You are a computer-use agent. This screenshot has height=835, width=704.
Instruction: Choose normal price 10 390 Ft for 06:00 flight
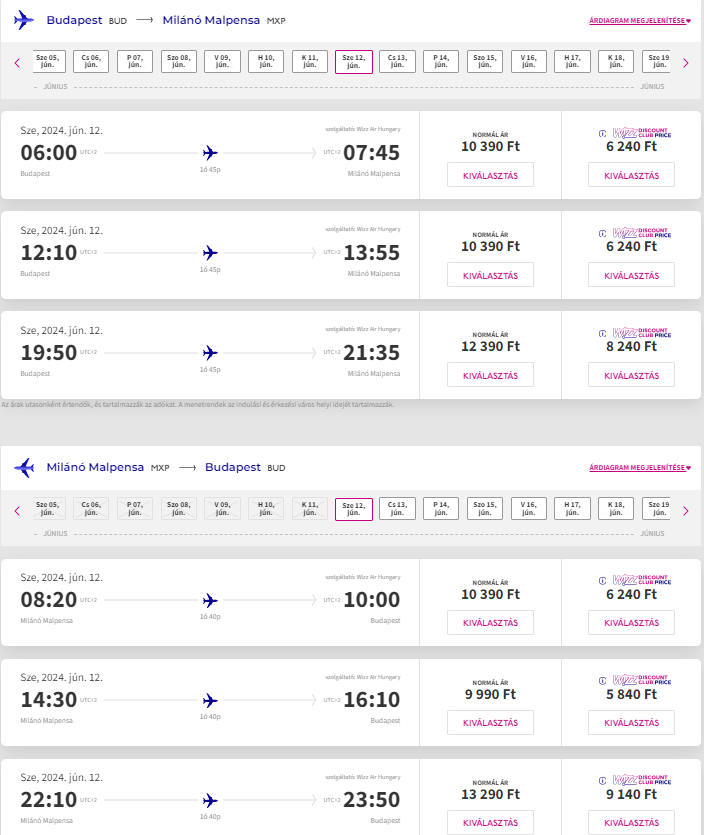coord(490,175)
